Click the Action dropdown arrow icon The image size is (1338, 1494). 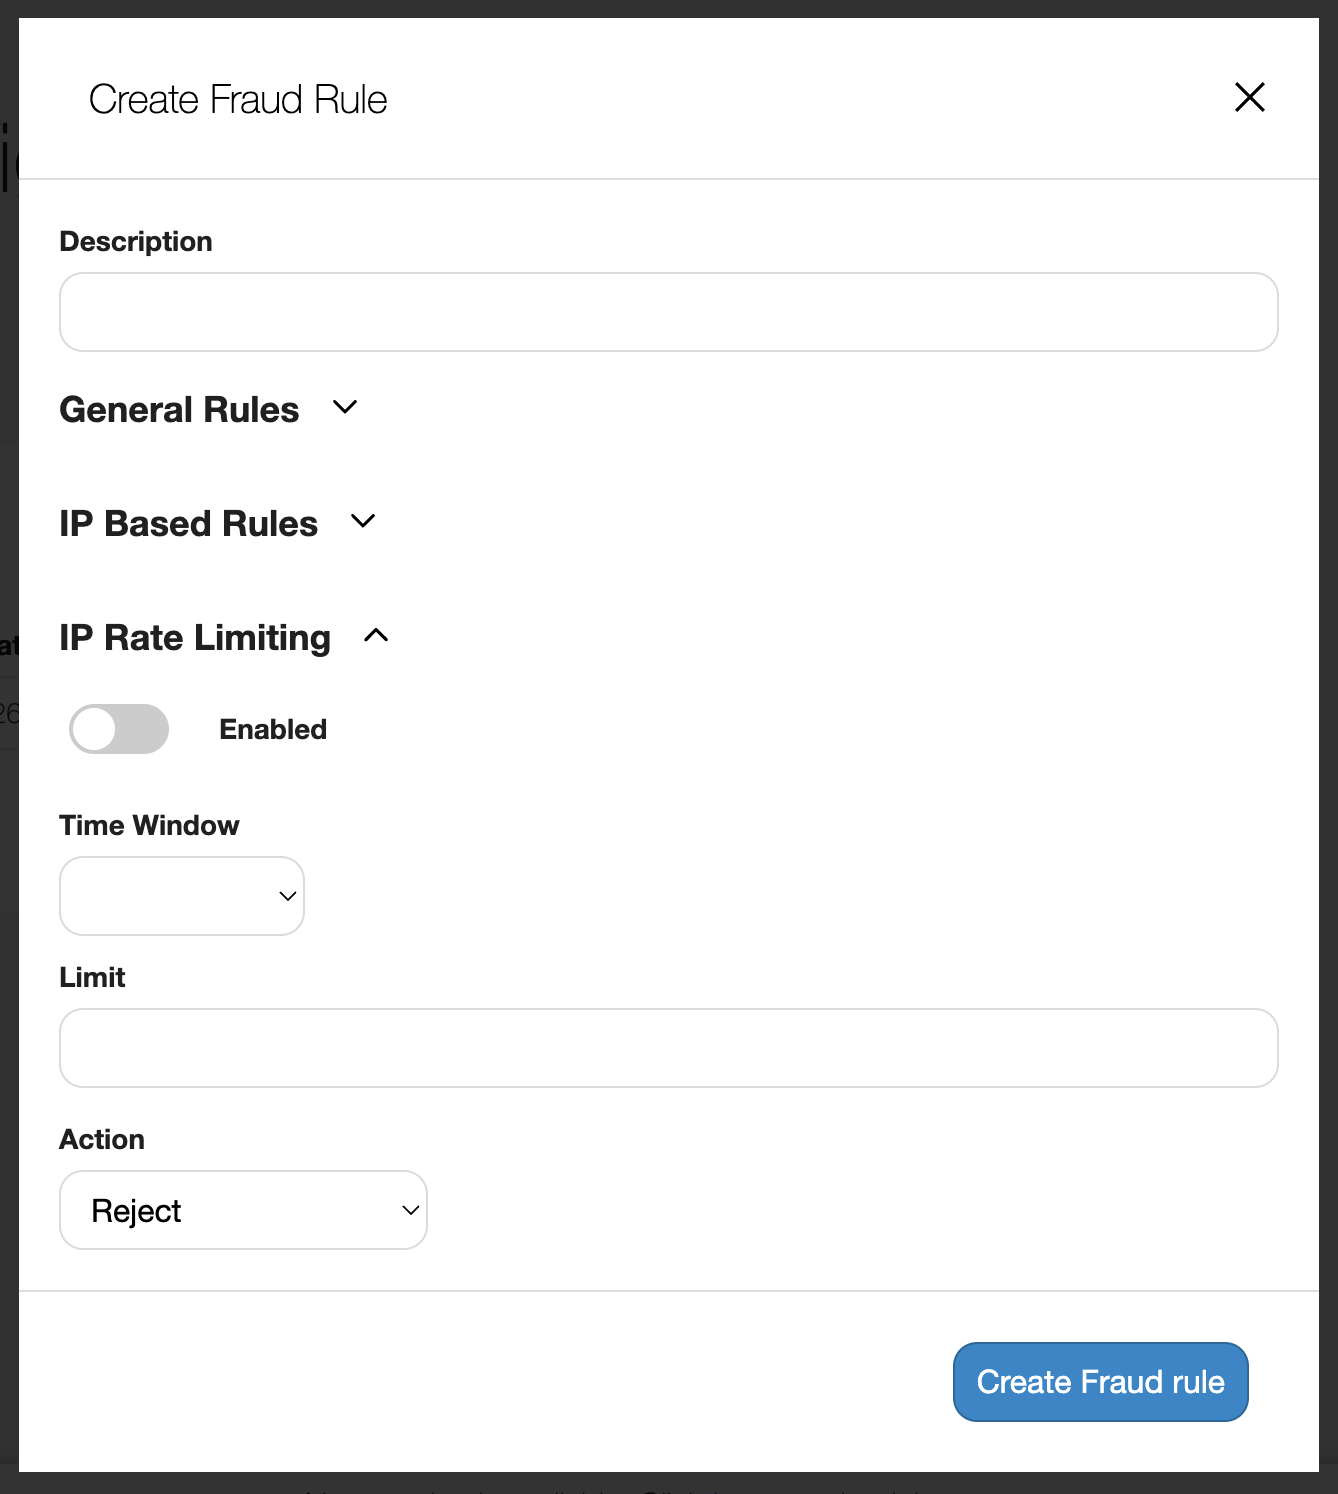coord(410,1210)
